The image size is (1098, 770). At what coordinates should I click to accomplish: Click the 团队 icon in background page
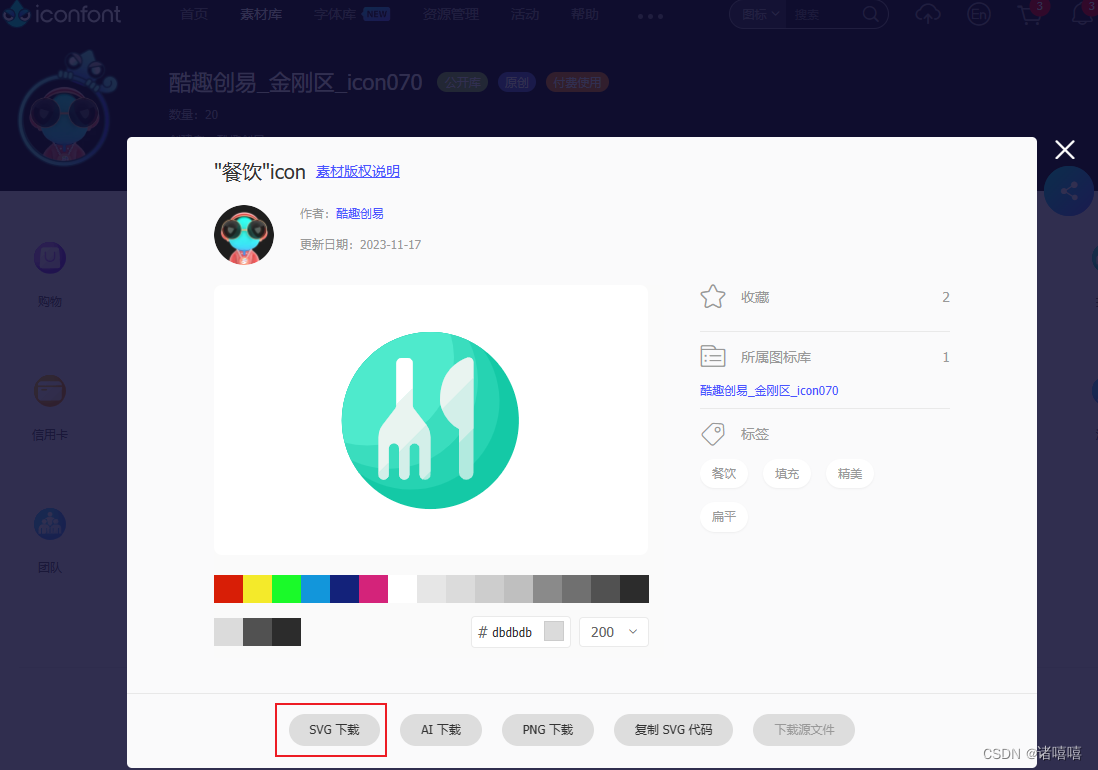pos(50,524)
